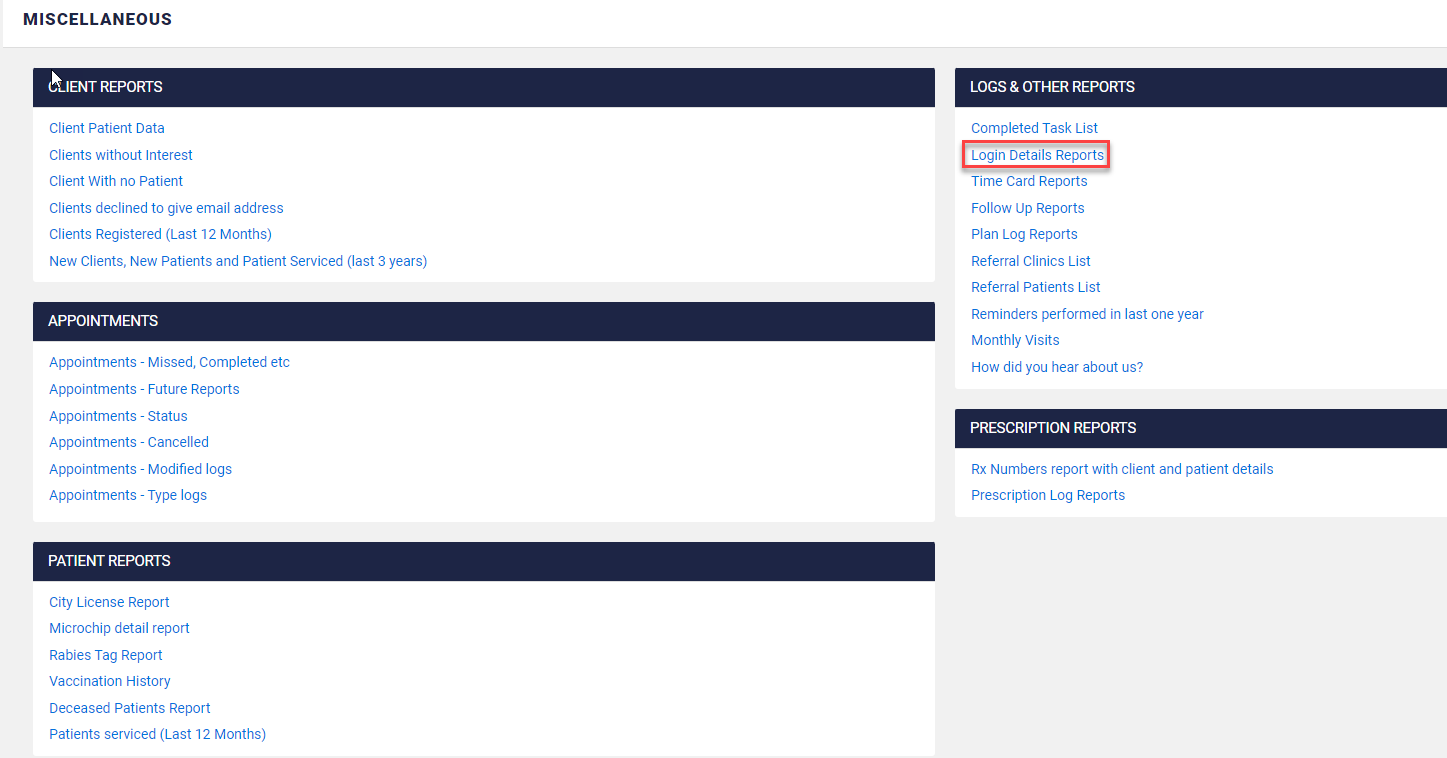Click the LOGS & OTHER REPORTS header
Image resolution: width=1447 pixels, height=758 pixels.
[x=1201, y=87]
